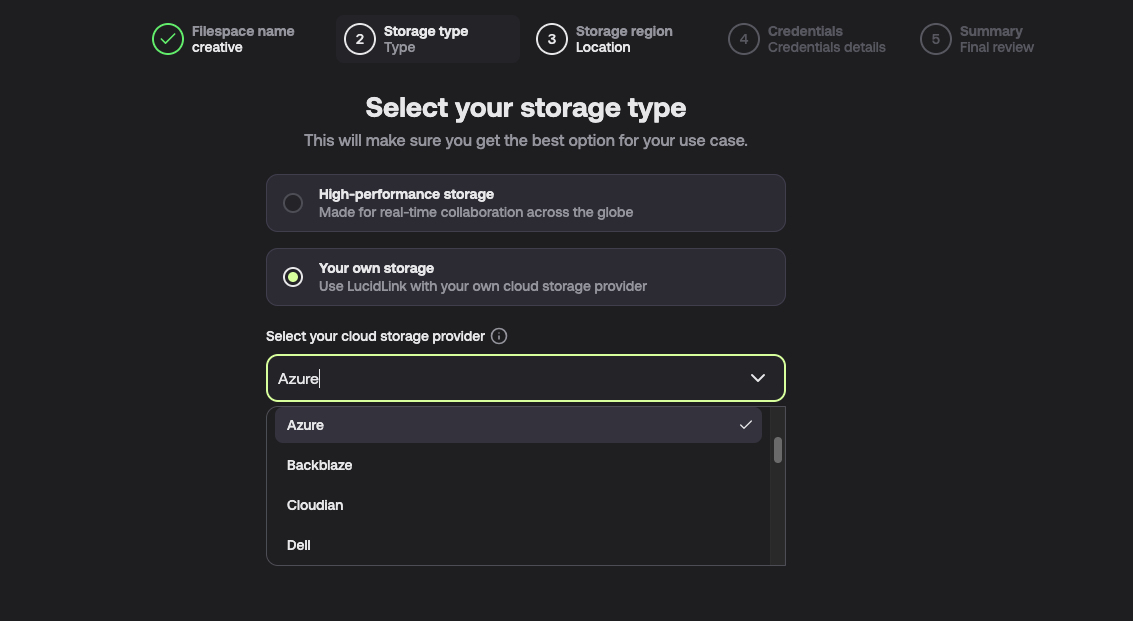This screenshot has height=621, width=1133.
Task: Click the Select your cloud storage provider label
Action: [375, 336]
